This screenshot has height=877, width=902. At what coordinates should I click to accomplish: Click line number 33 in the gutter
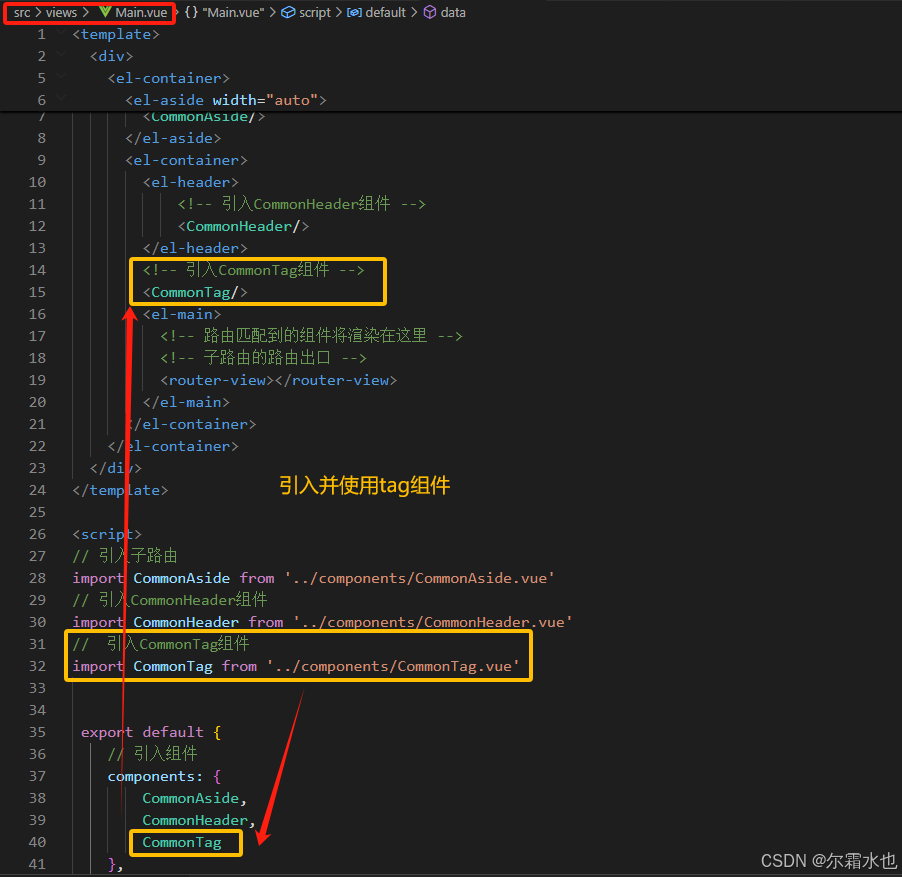pyautogui.click(x=37, y=688)
